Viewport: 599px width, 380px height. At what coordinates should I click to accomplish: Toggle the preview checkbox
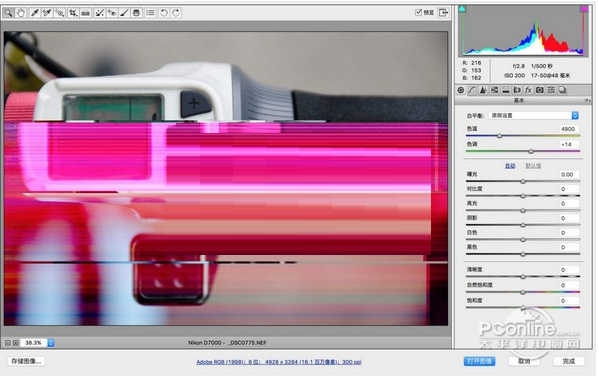point(418,12)
